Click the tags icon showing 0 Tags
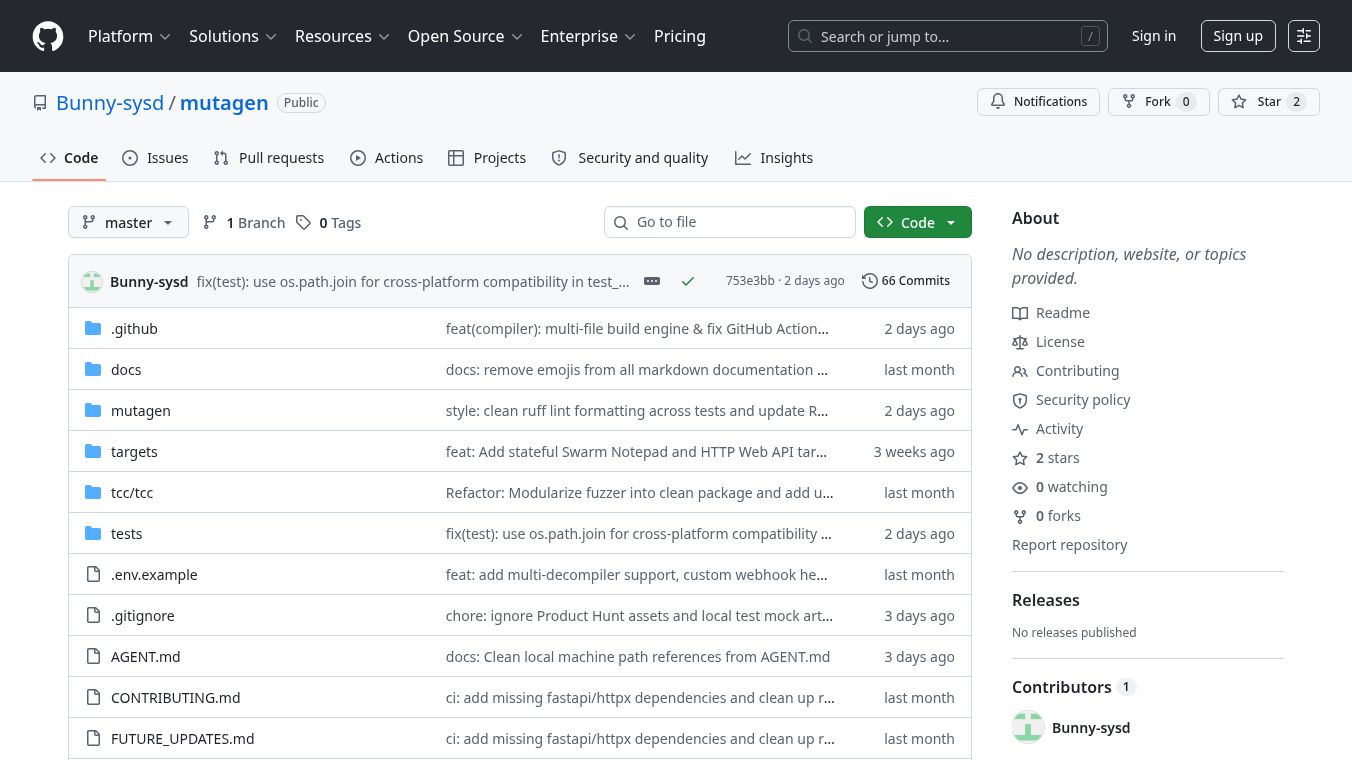 tap(303, 223)
